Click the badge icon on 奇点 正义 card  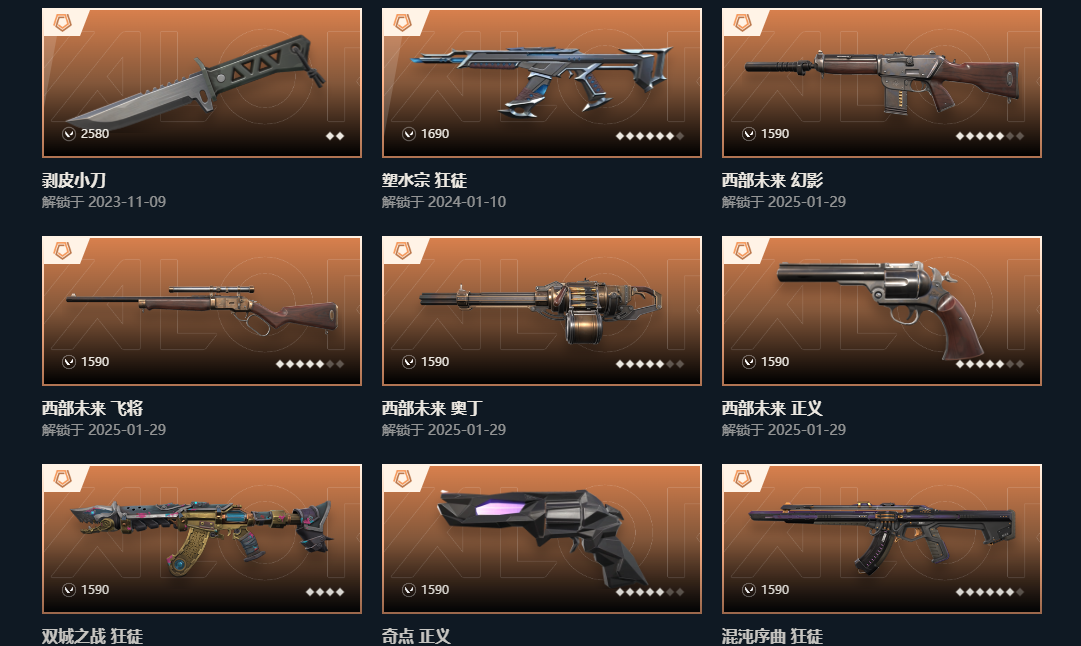point(403,478)
